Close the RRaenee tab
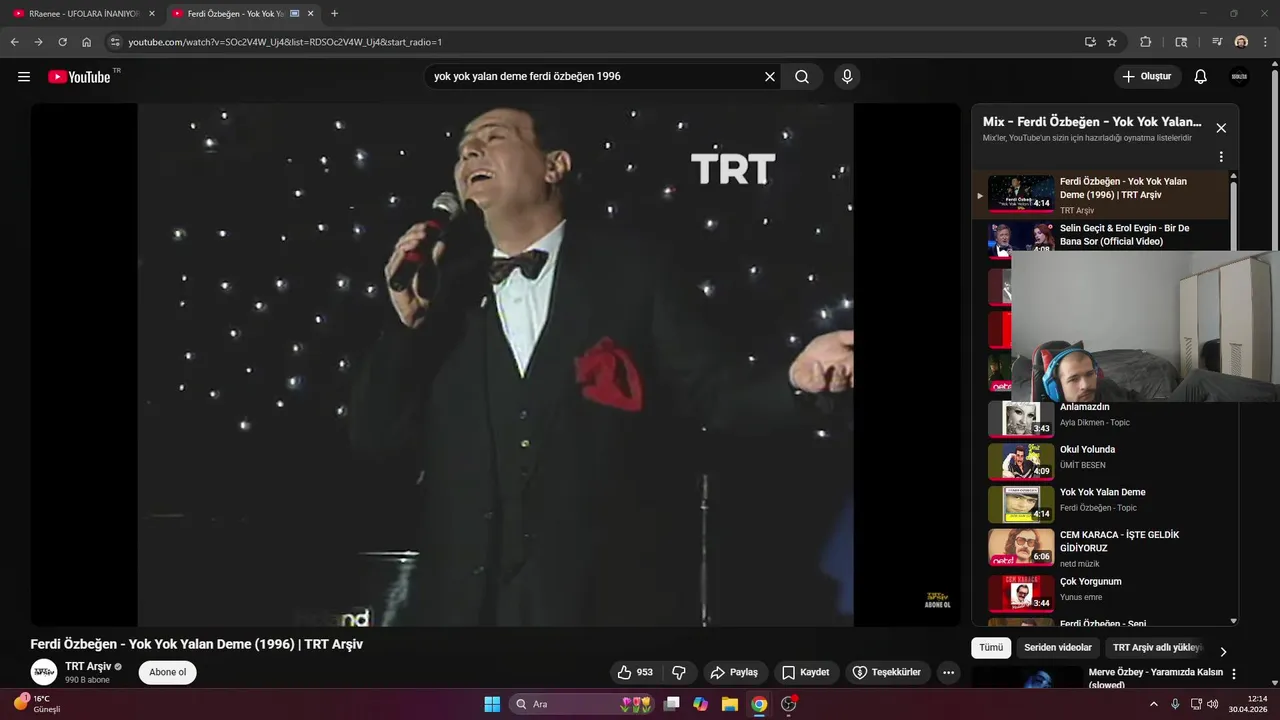 click(x=152, y=14)
